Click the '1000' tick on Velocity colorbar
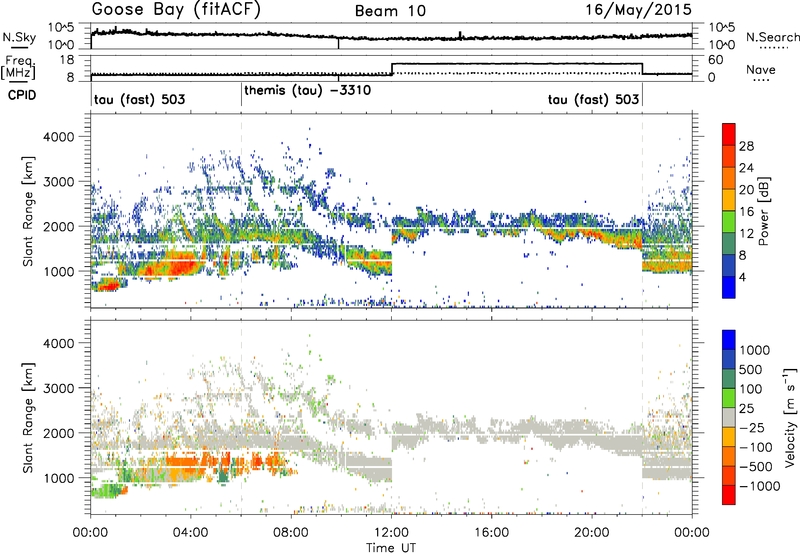Screen dimensions: 800x554 click(x=754, y=350)
